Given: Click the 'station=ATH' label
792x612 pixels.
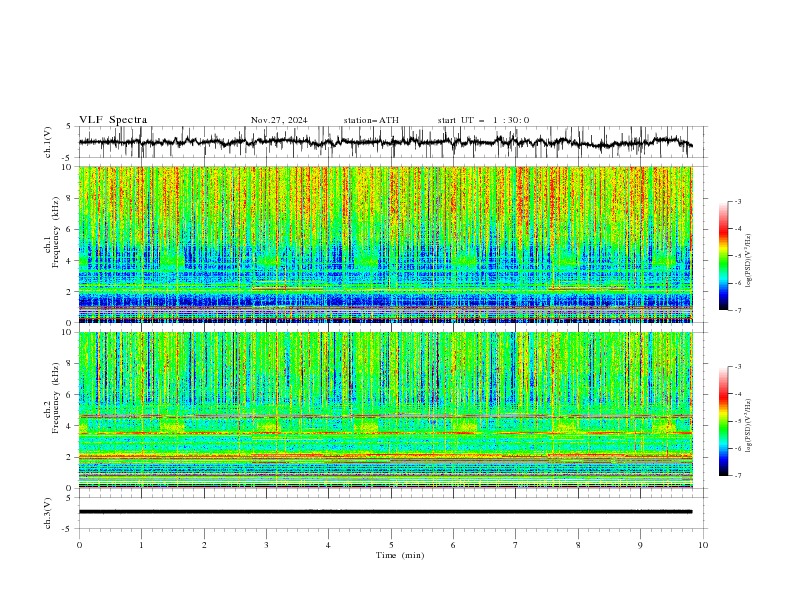Looking at the screenshot, I should 371,120.
